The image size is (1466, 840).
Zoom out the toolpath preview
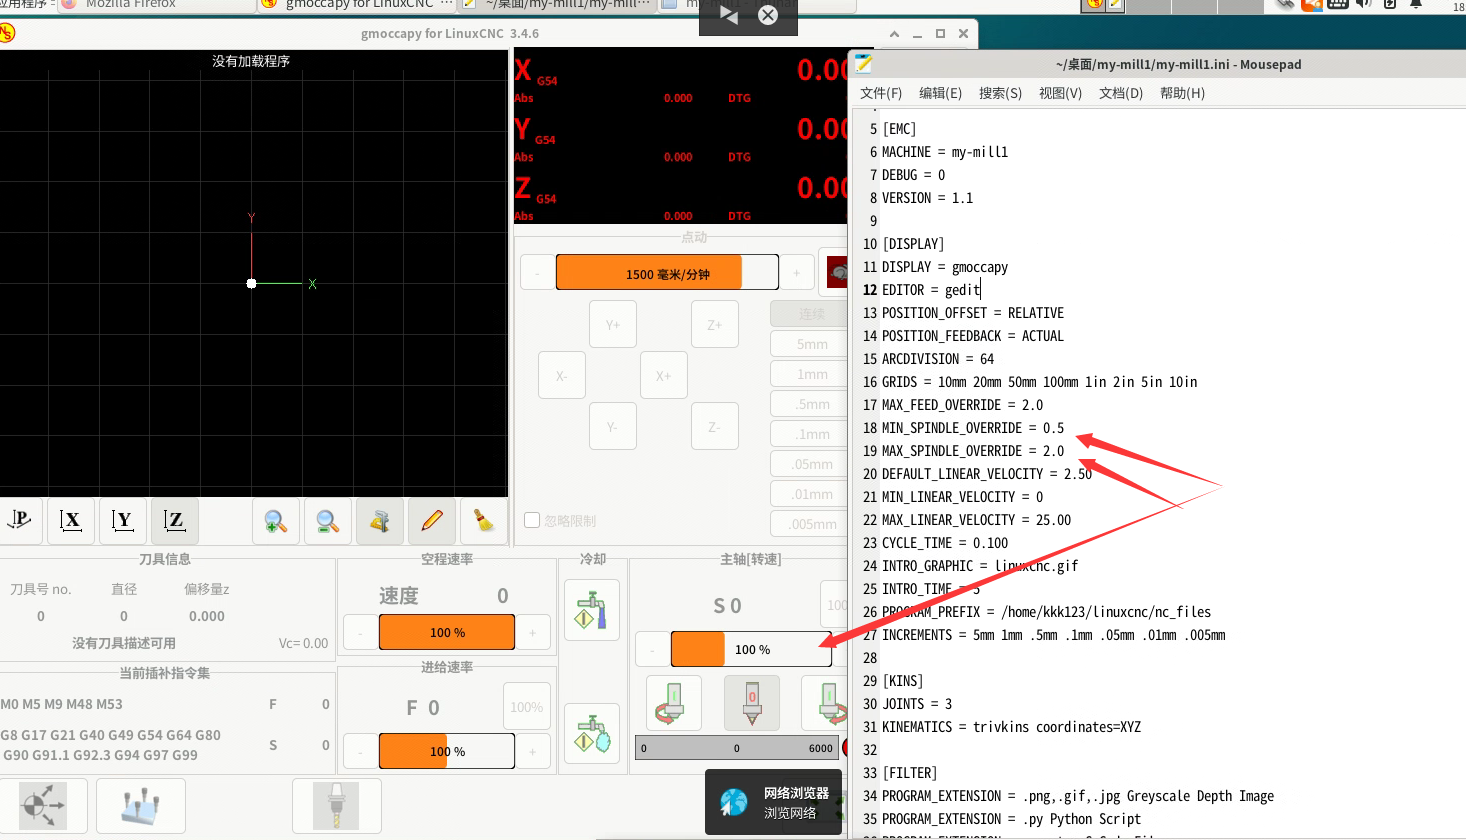327,521
